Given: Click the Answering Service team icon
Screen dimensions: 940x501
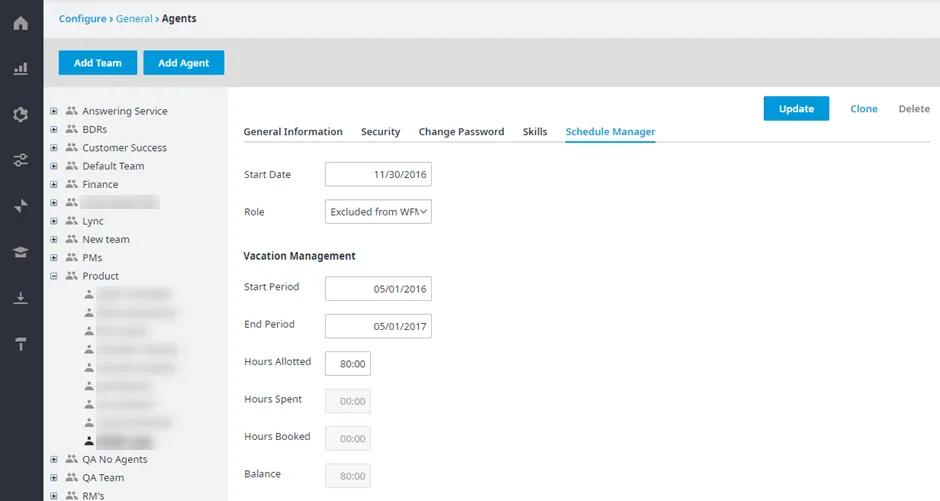Looking at the screenshot, I should [x=72, y=111].
